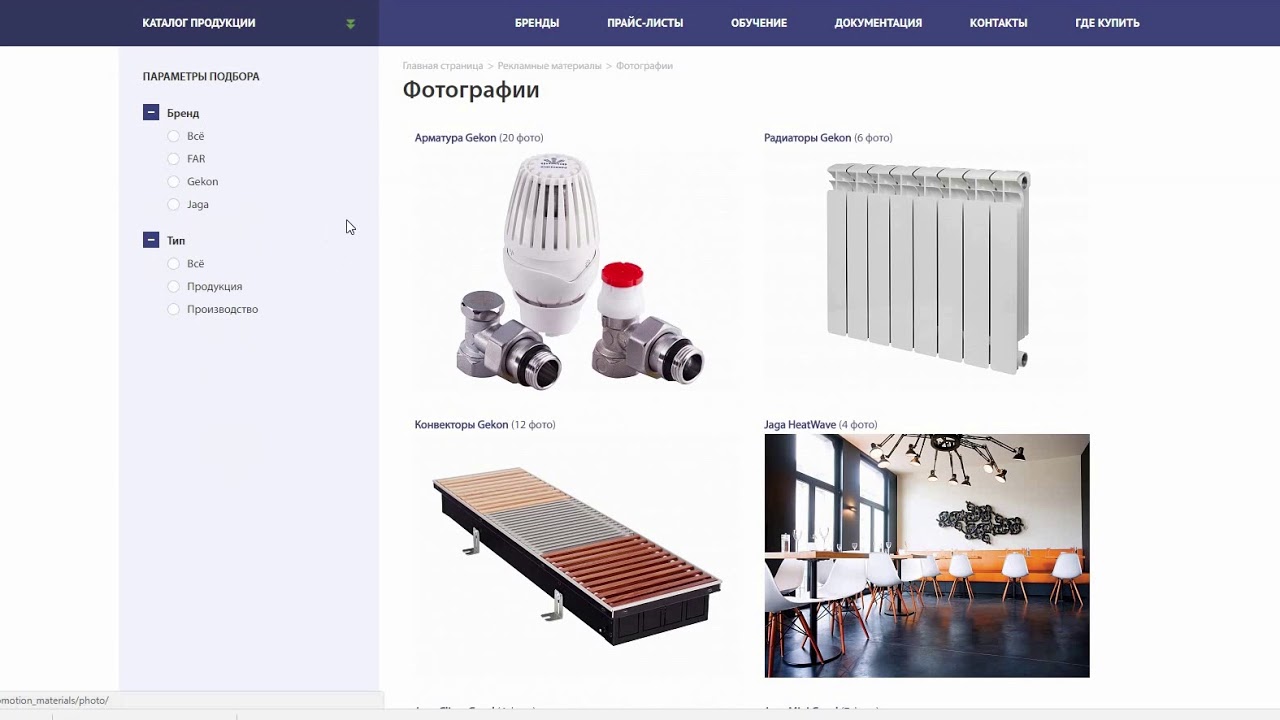Screen dimensions: 1280x720
Task: Open the cafe interior photo thumbnail
Action: coord(927,556)
